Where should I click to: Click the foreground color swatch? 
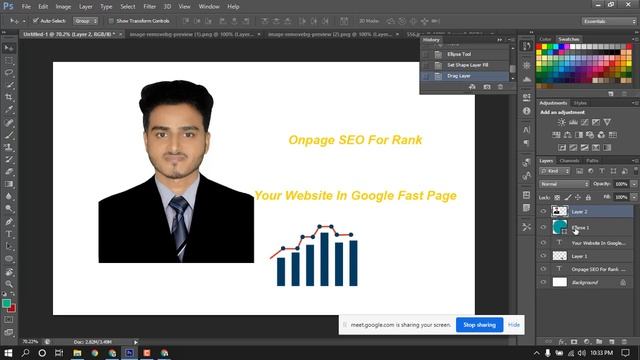[6, 304]
